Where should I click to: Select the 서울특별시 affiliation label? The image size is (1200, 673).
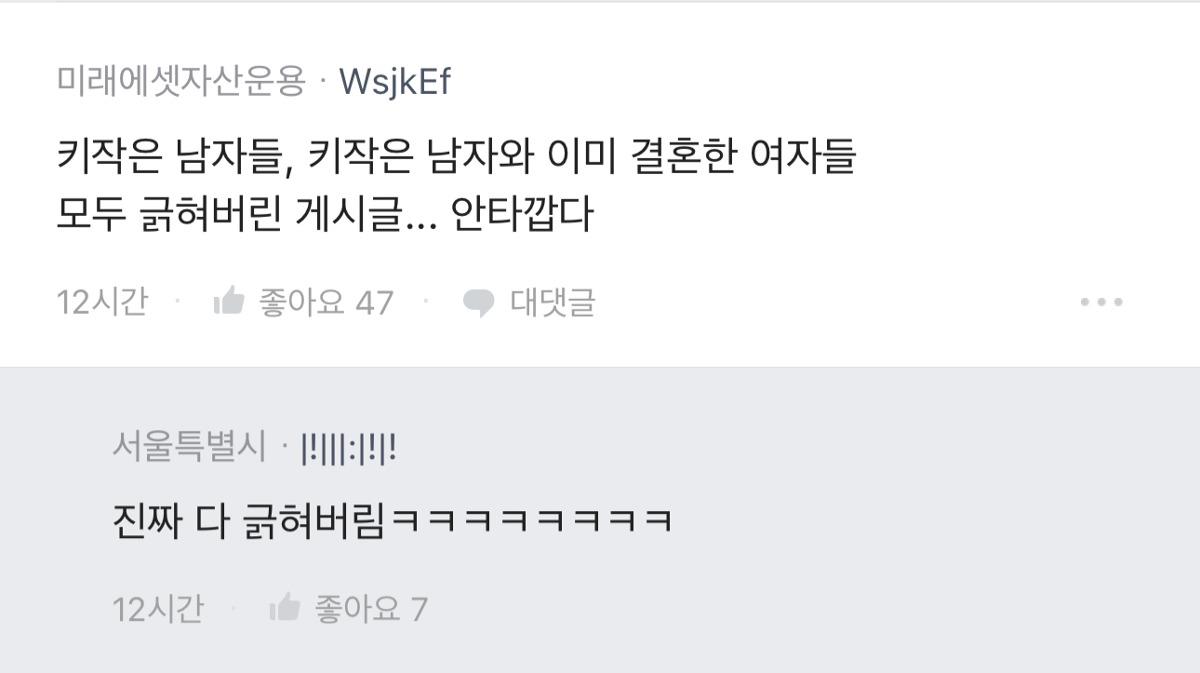click(190, 448)
